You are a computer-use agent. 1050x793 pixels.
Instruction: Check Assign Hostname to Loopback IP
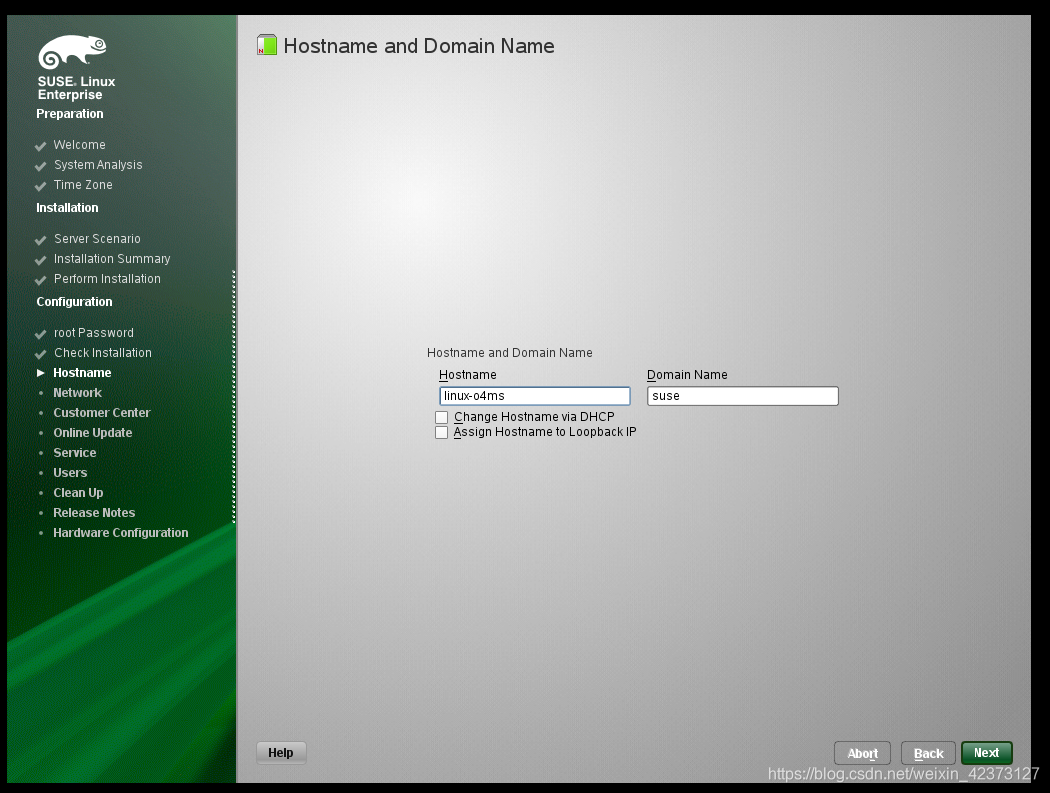click(x=441, y=433)
